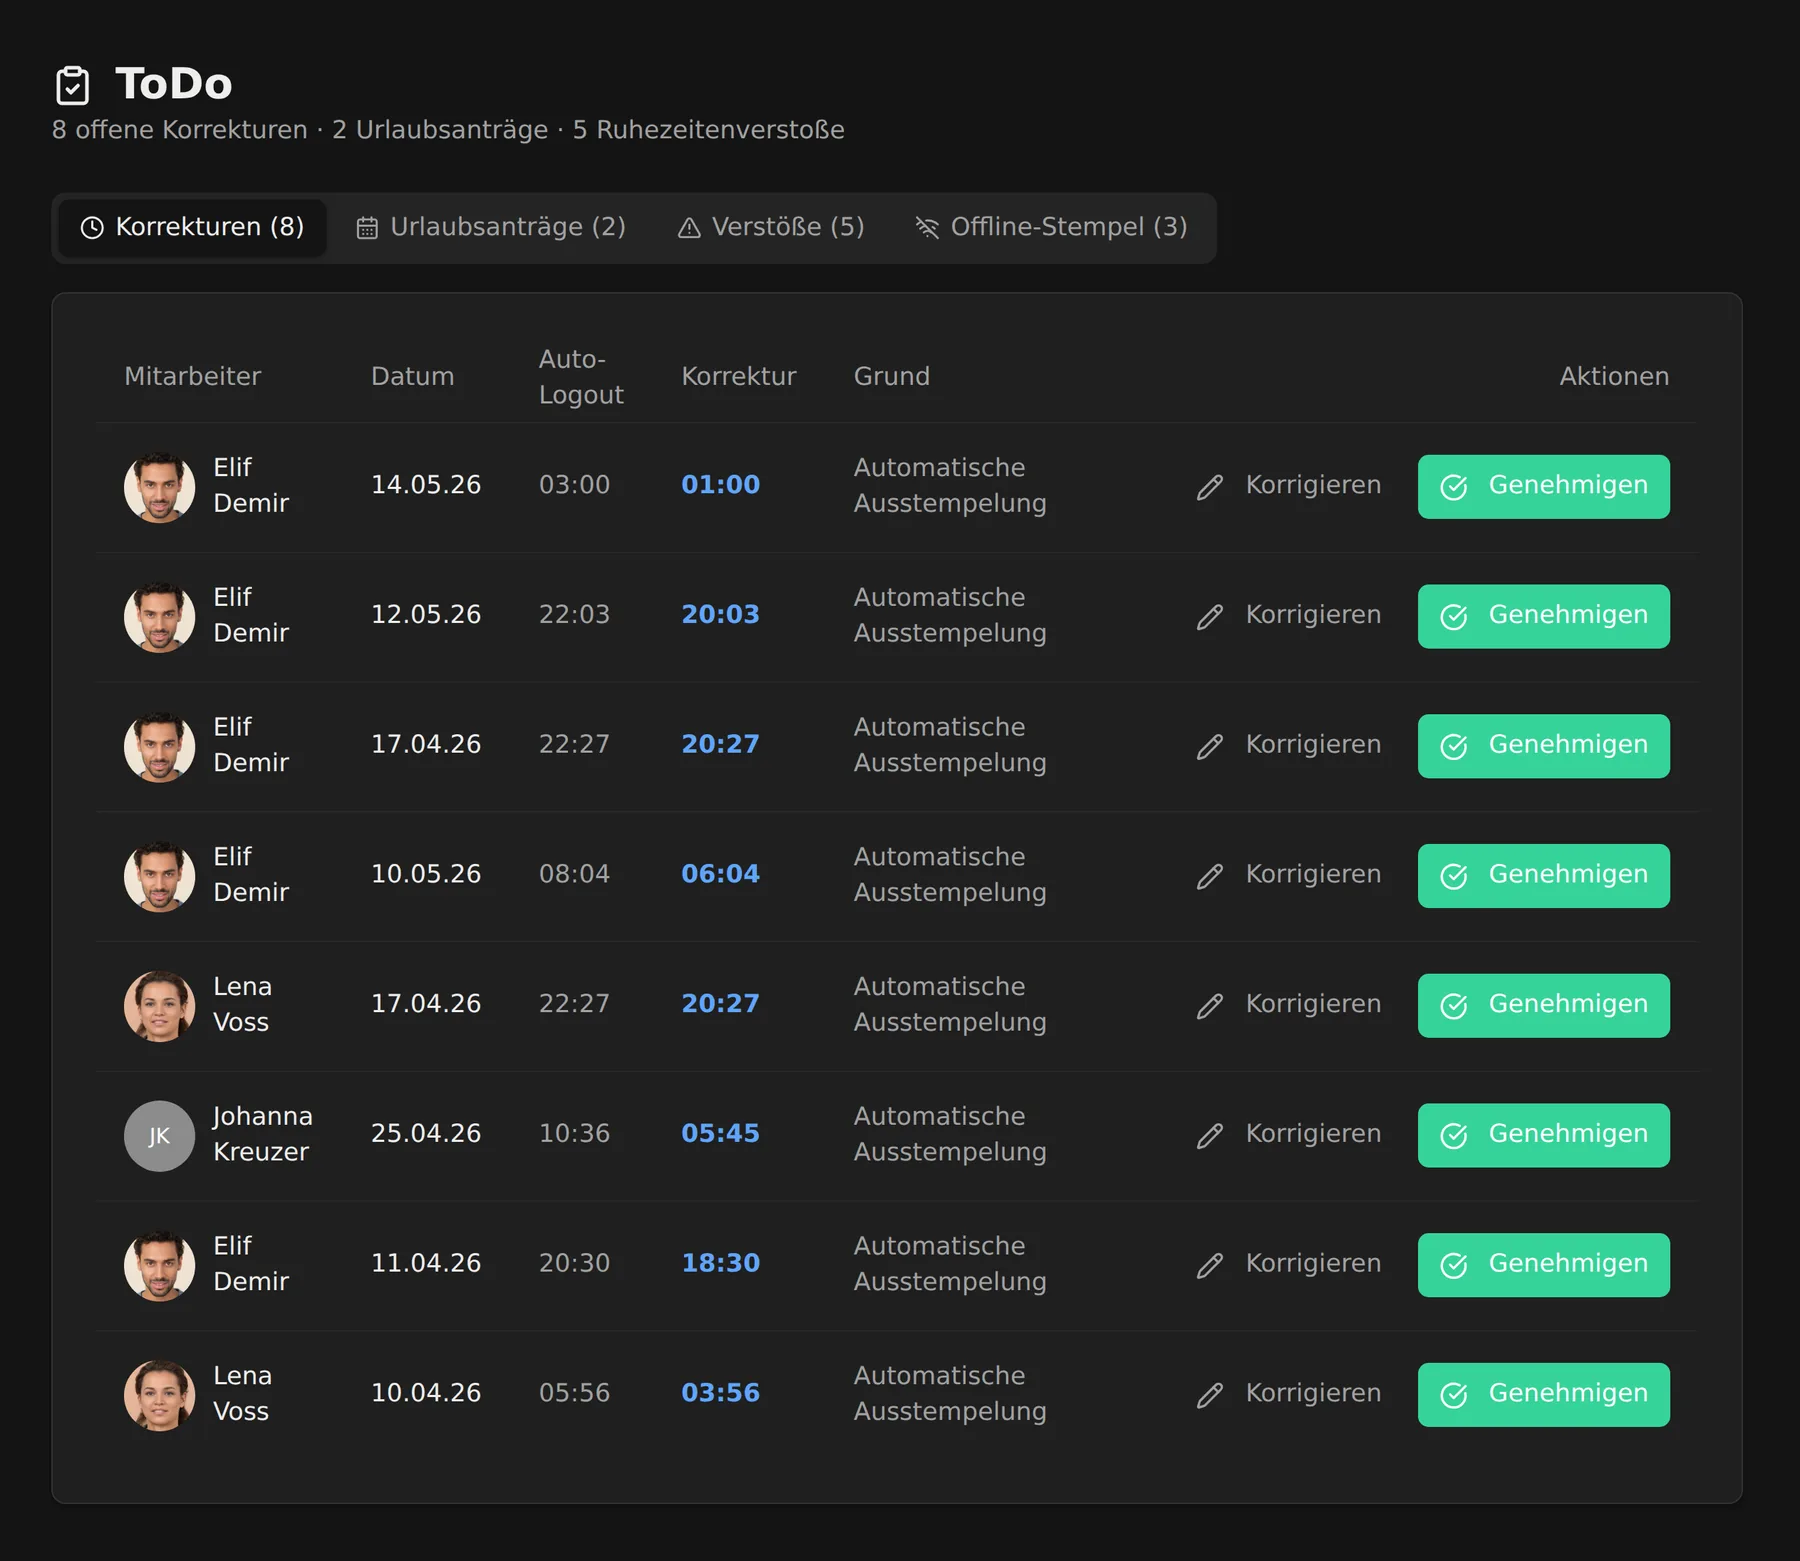Open the Offline-Stempel (3) tab
The width and height of the screenshot is (1800, 1561).
click(1051, 227)
